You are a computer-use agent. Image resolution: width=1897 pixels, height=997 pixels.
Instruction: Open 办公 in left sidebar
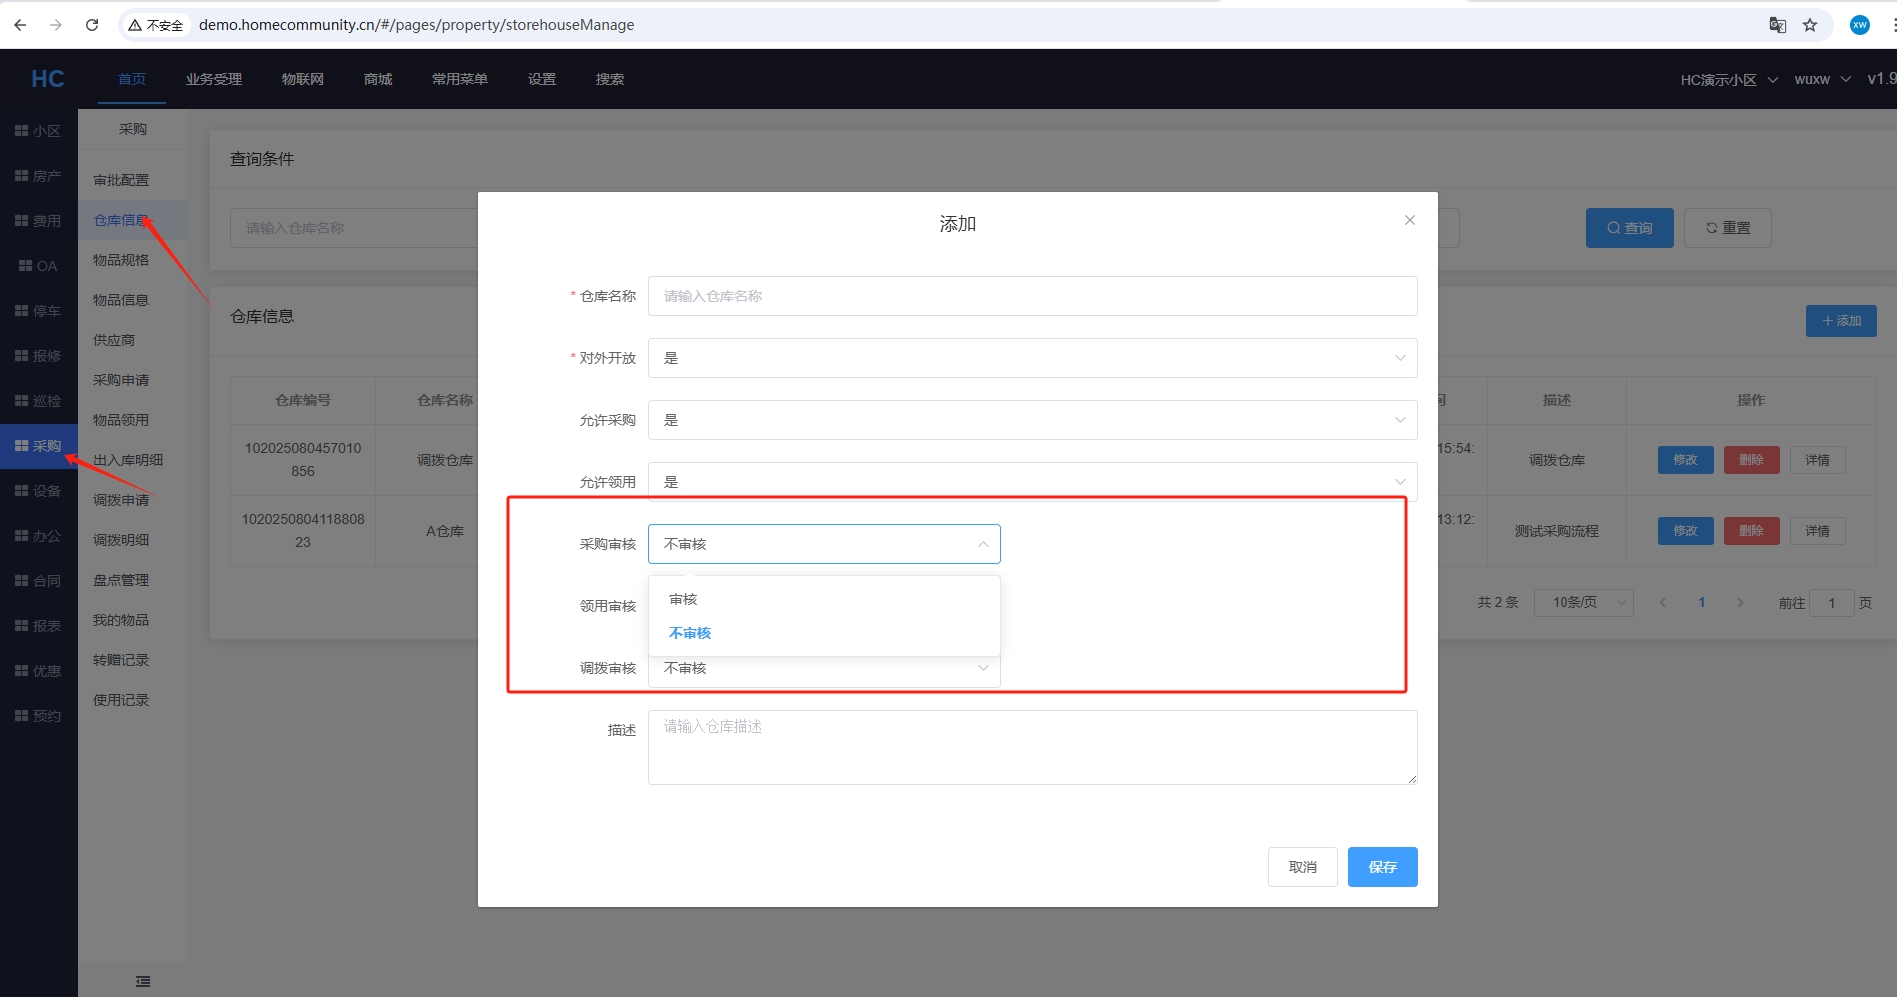(x=38, y=536)
